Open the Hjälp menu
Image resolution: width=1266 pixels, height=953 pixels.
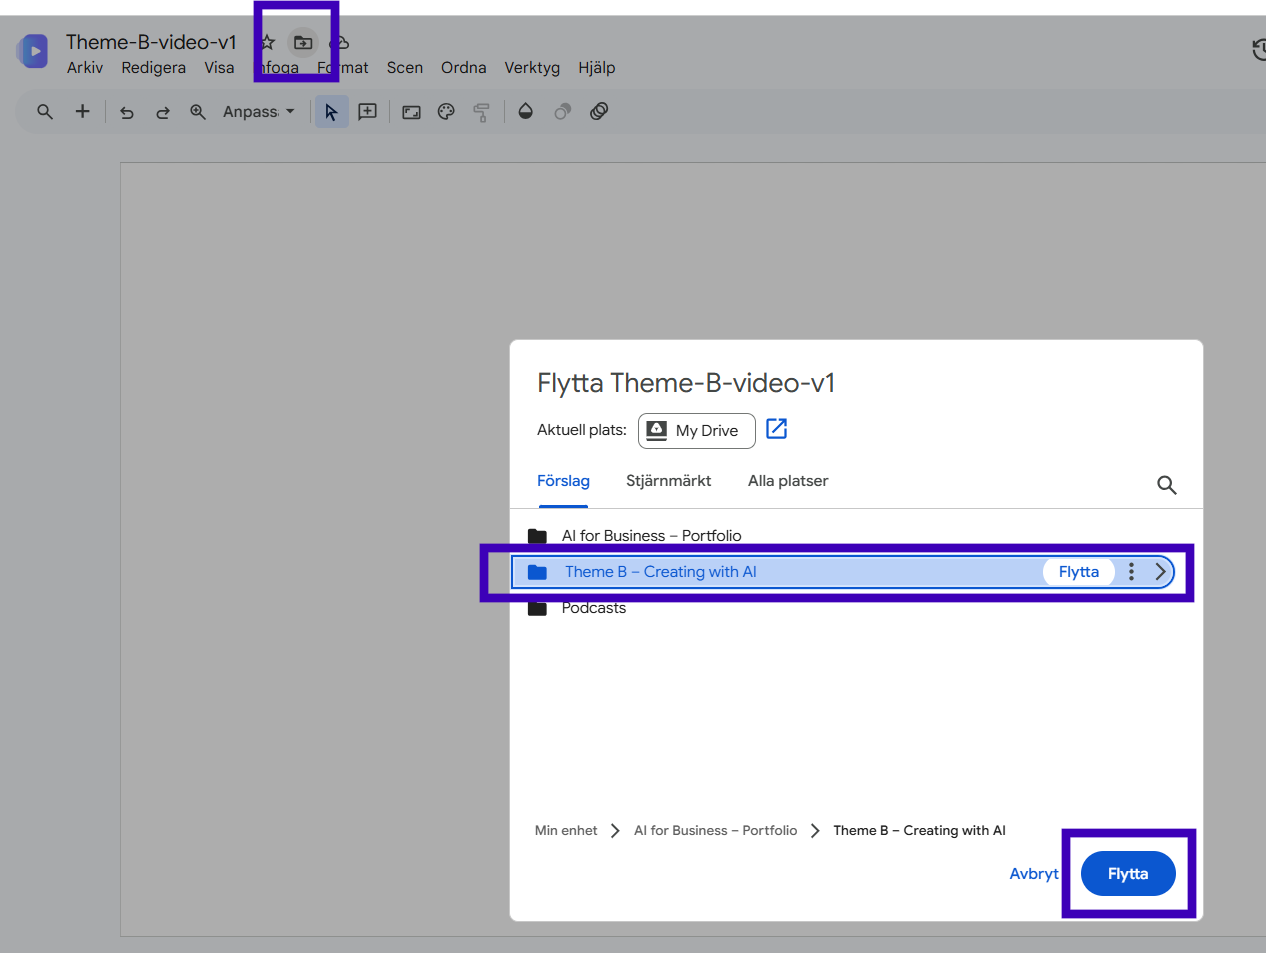point(597,68)
